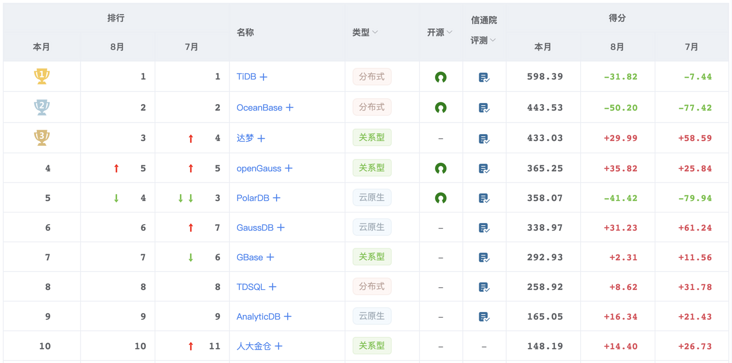Click the plus icon next to OceanBase

click(x=289, y=107)
